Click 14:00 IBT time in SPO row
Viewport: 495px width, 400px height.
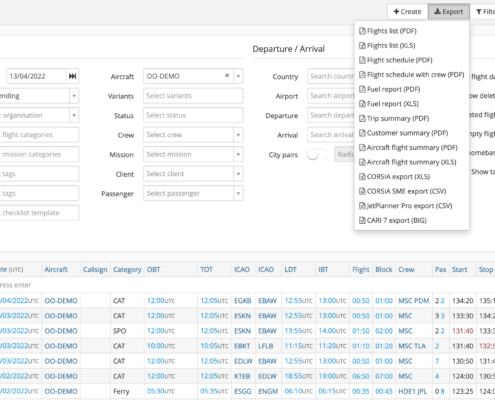(x=332, y=331)
